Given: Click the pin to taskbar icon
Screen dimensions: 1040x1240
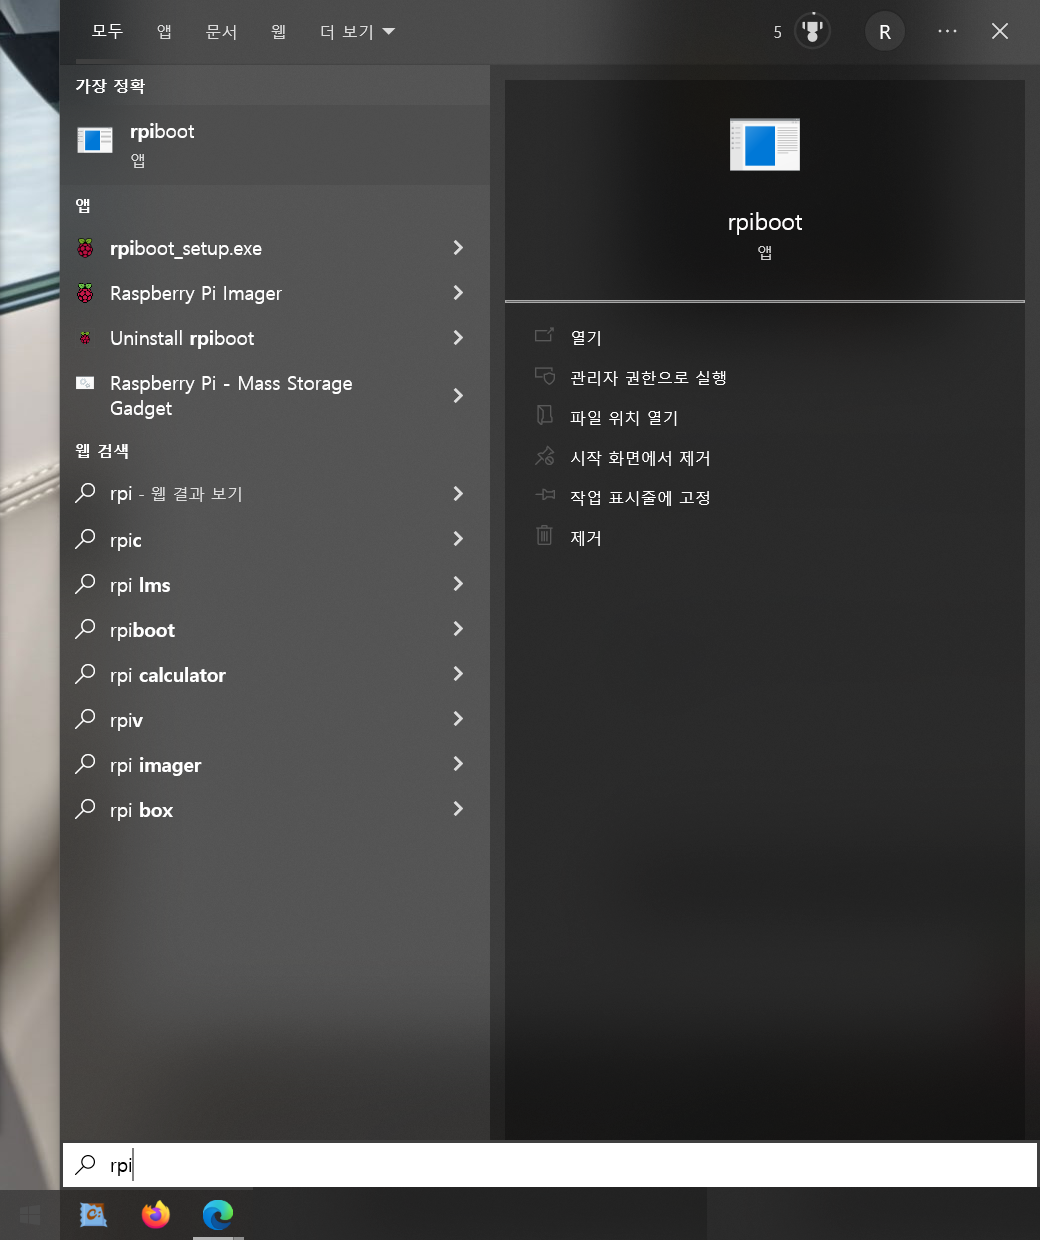Looking at the screenshot, I should (x=544, y=495).
